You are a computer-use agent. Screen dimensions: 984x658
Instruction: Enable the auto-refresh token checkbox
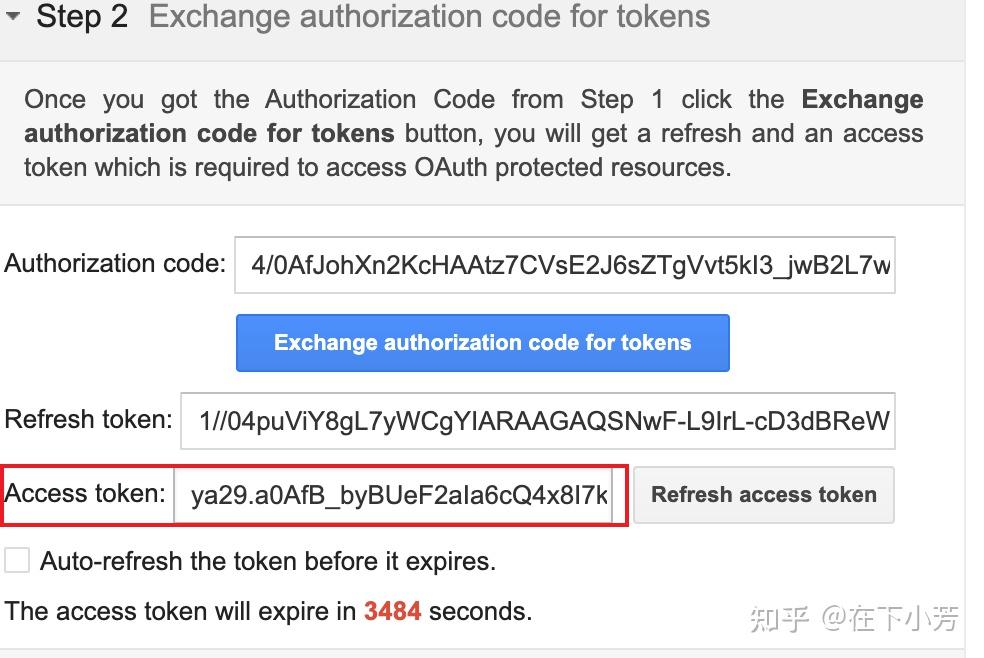pyautogui.click(x=17, y=560)
